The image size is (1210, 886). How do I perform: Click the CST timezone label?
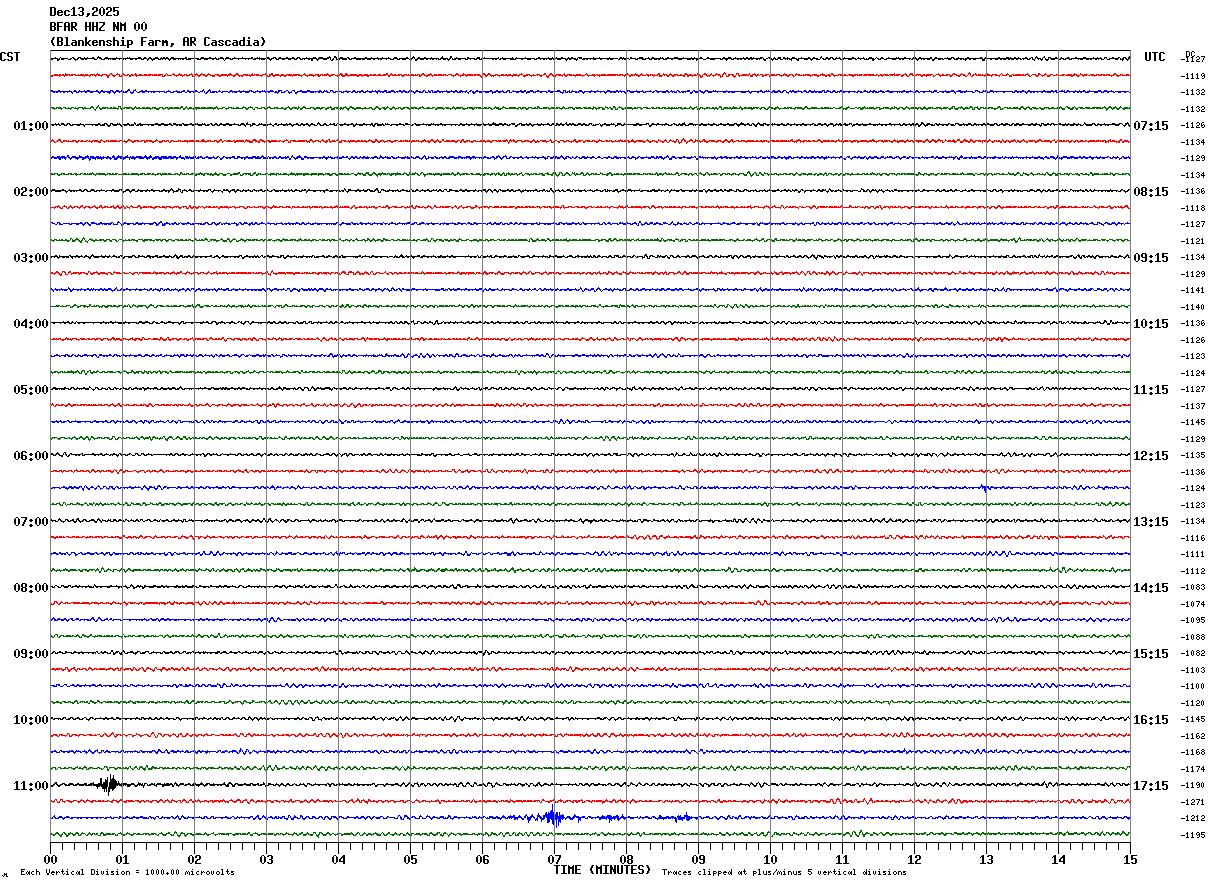(x=10, y=57)
